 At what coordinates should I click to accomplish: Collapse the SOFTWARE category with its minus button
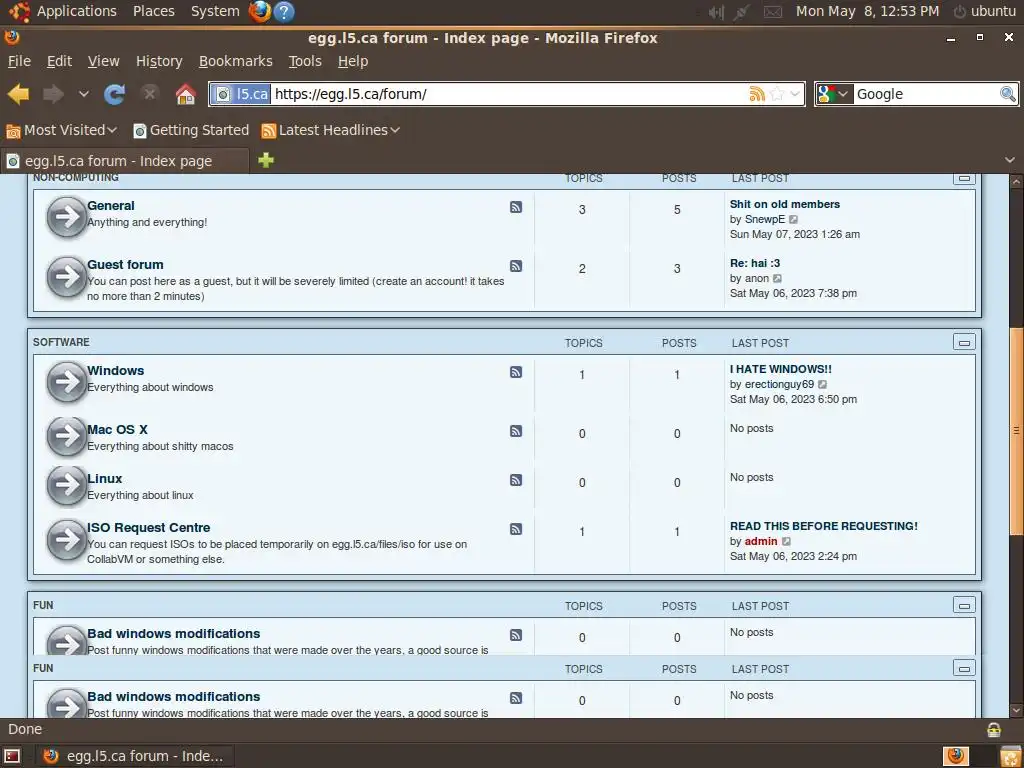point(964,342)
